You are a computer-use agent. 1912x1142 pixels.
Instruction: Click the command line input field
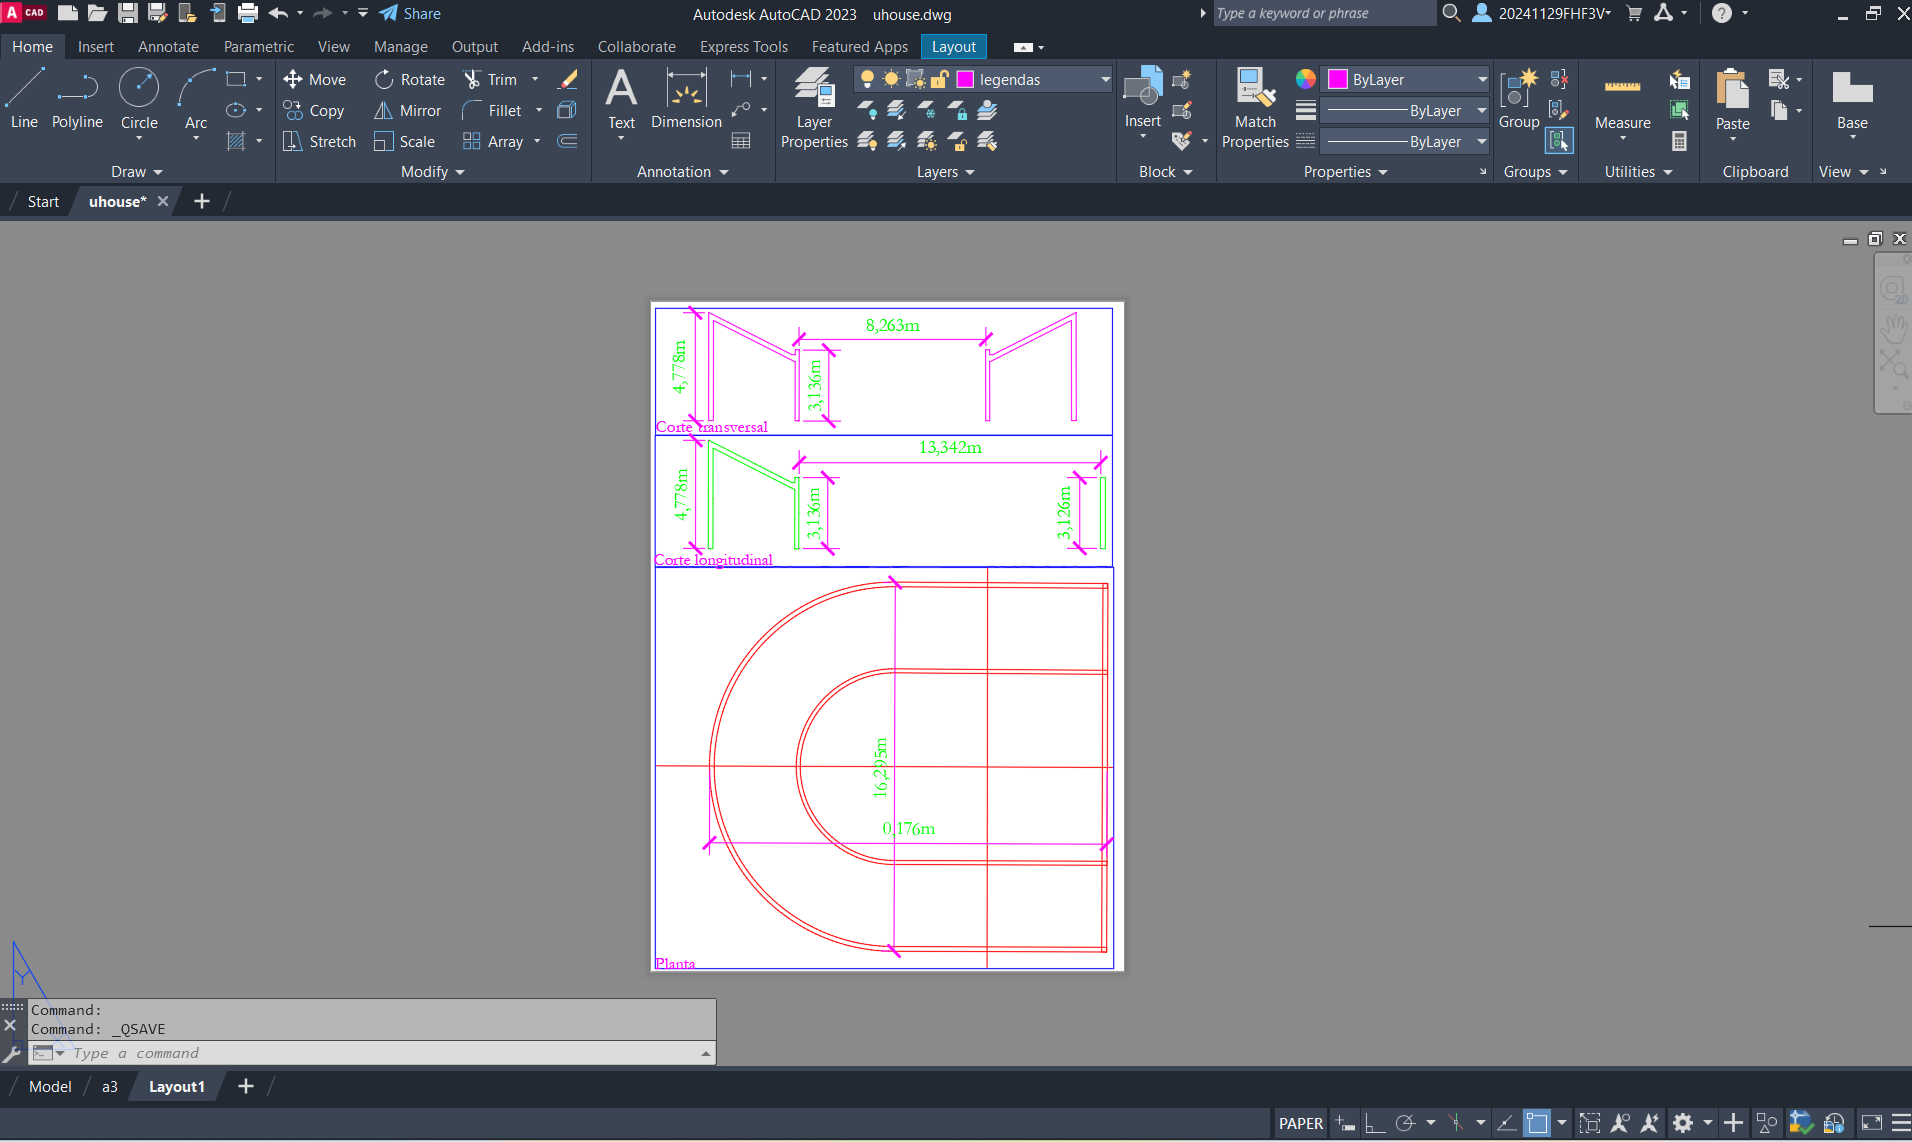(x=380, y=1053)
